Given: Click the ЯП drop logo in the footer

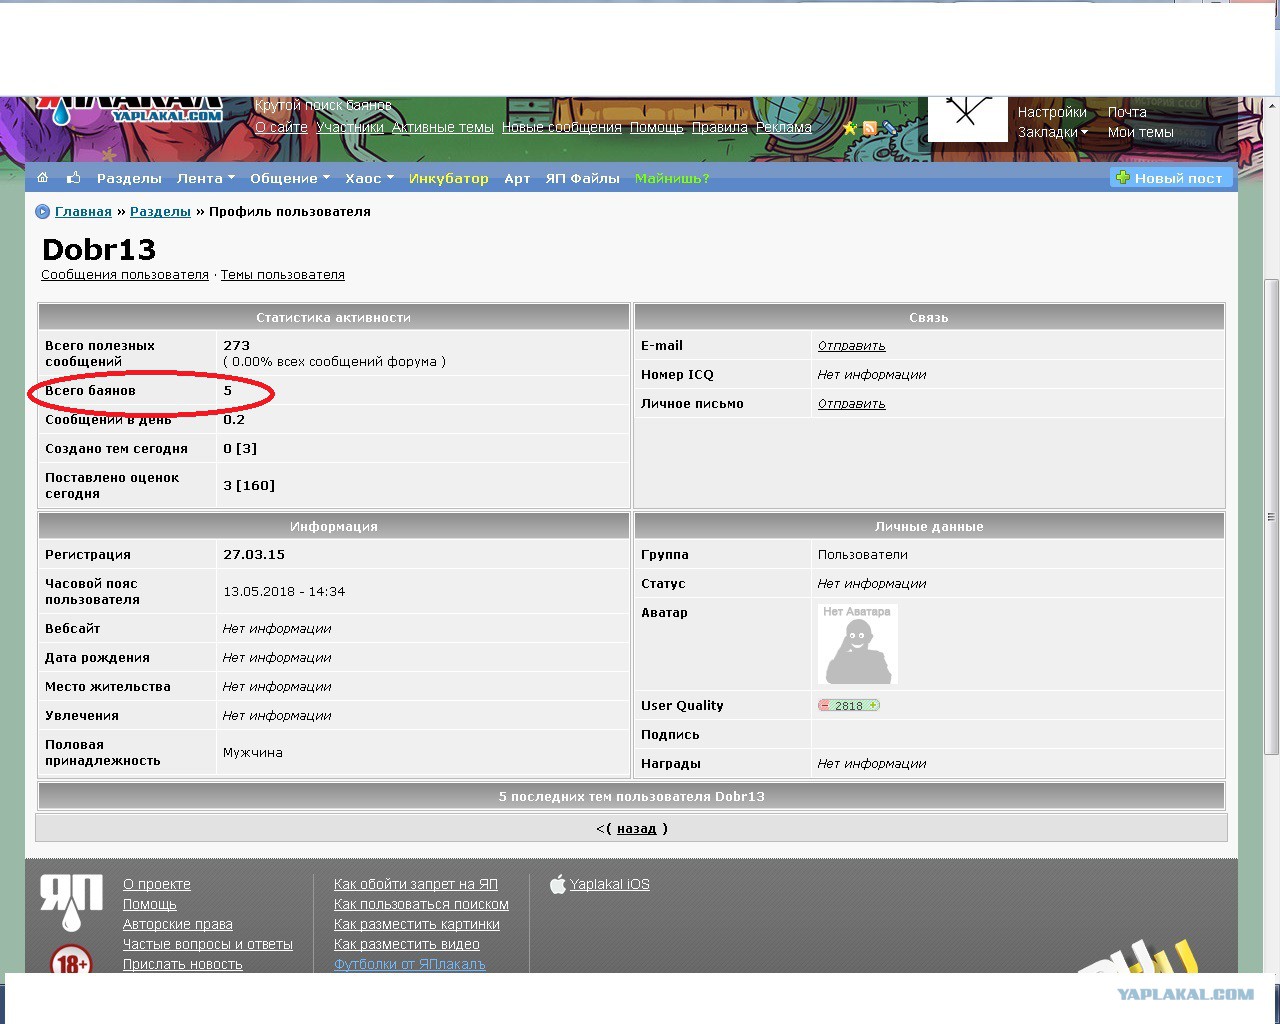Looking at the screenshot, I should coord(72,902).
